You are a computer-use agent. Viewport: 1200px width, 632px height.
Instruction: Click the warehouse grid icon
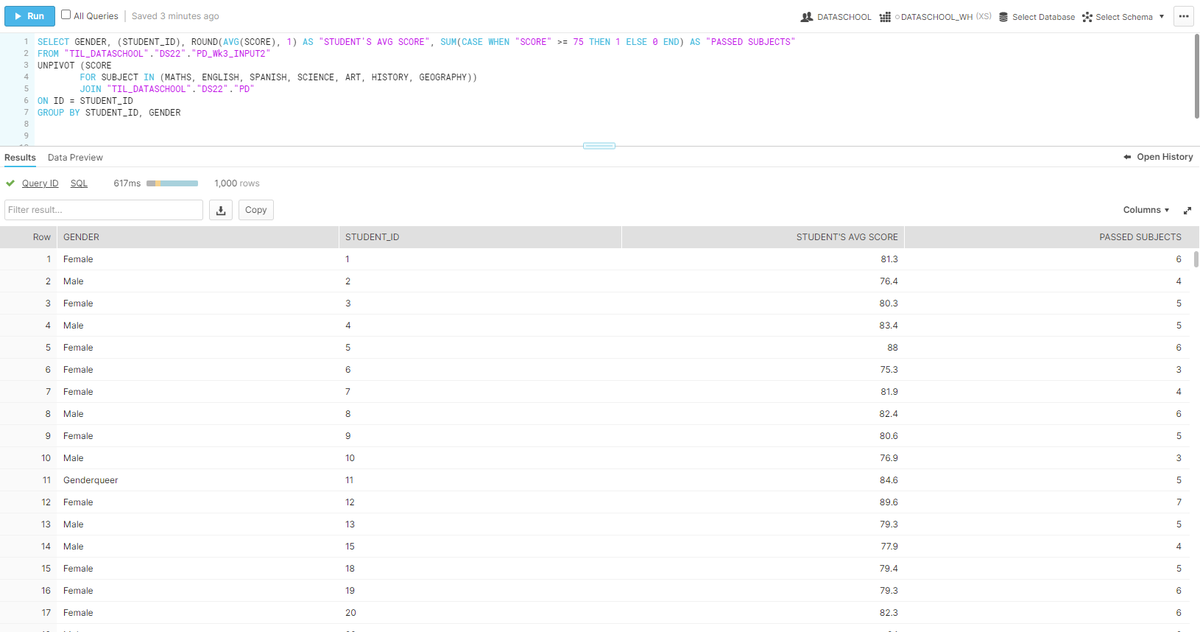(884, 17)
